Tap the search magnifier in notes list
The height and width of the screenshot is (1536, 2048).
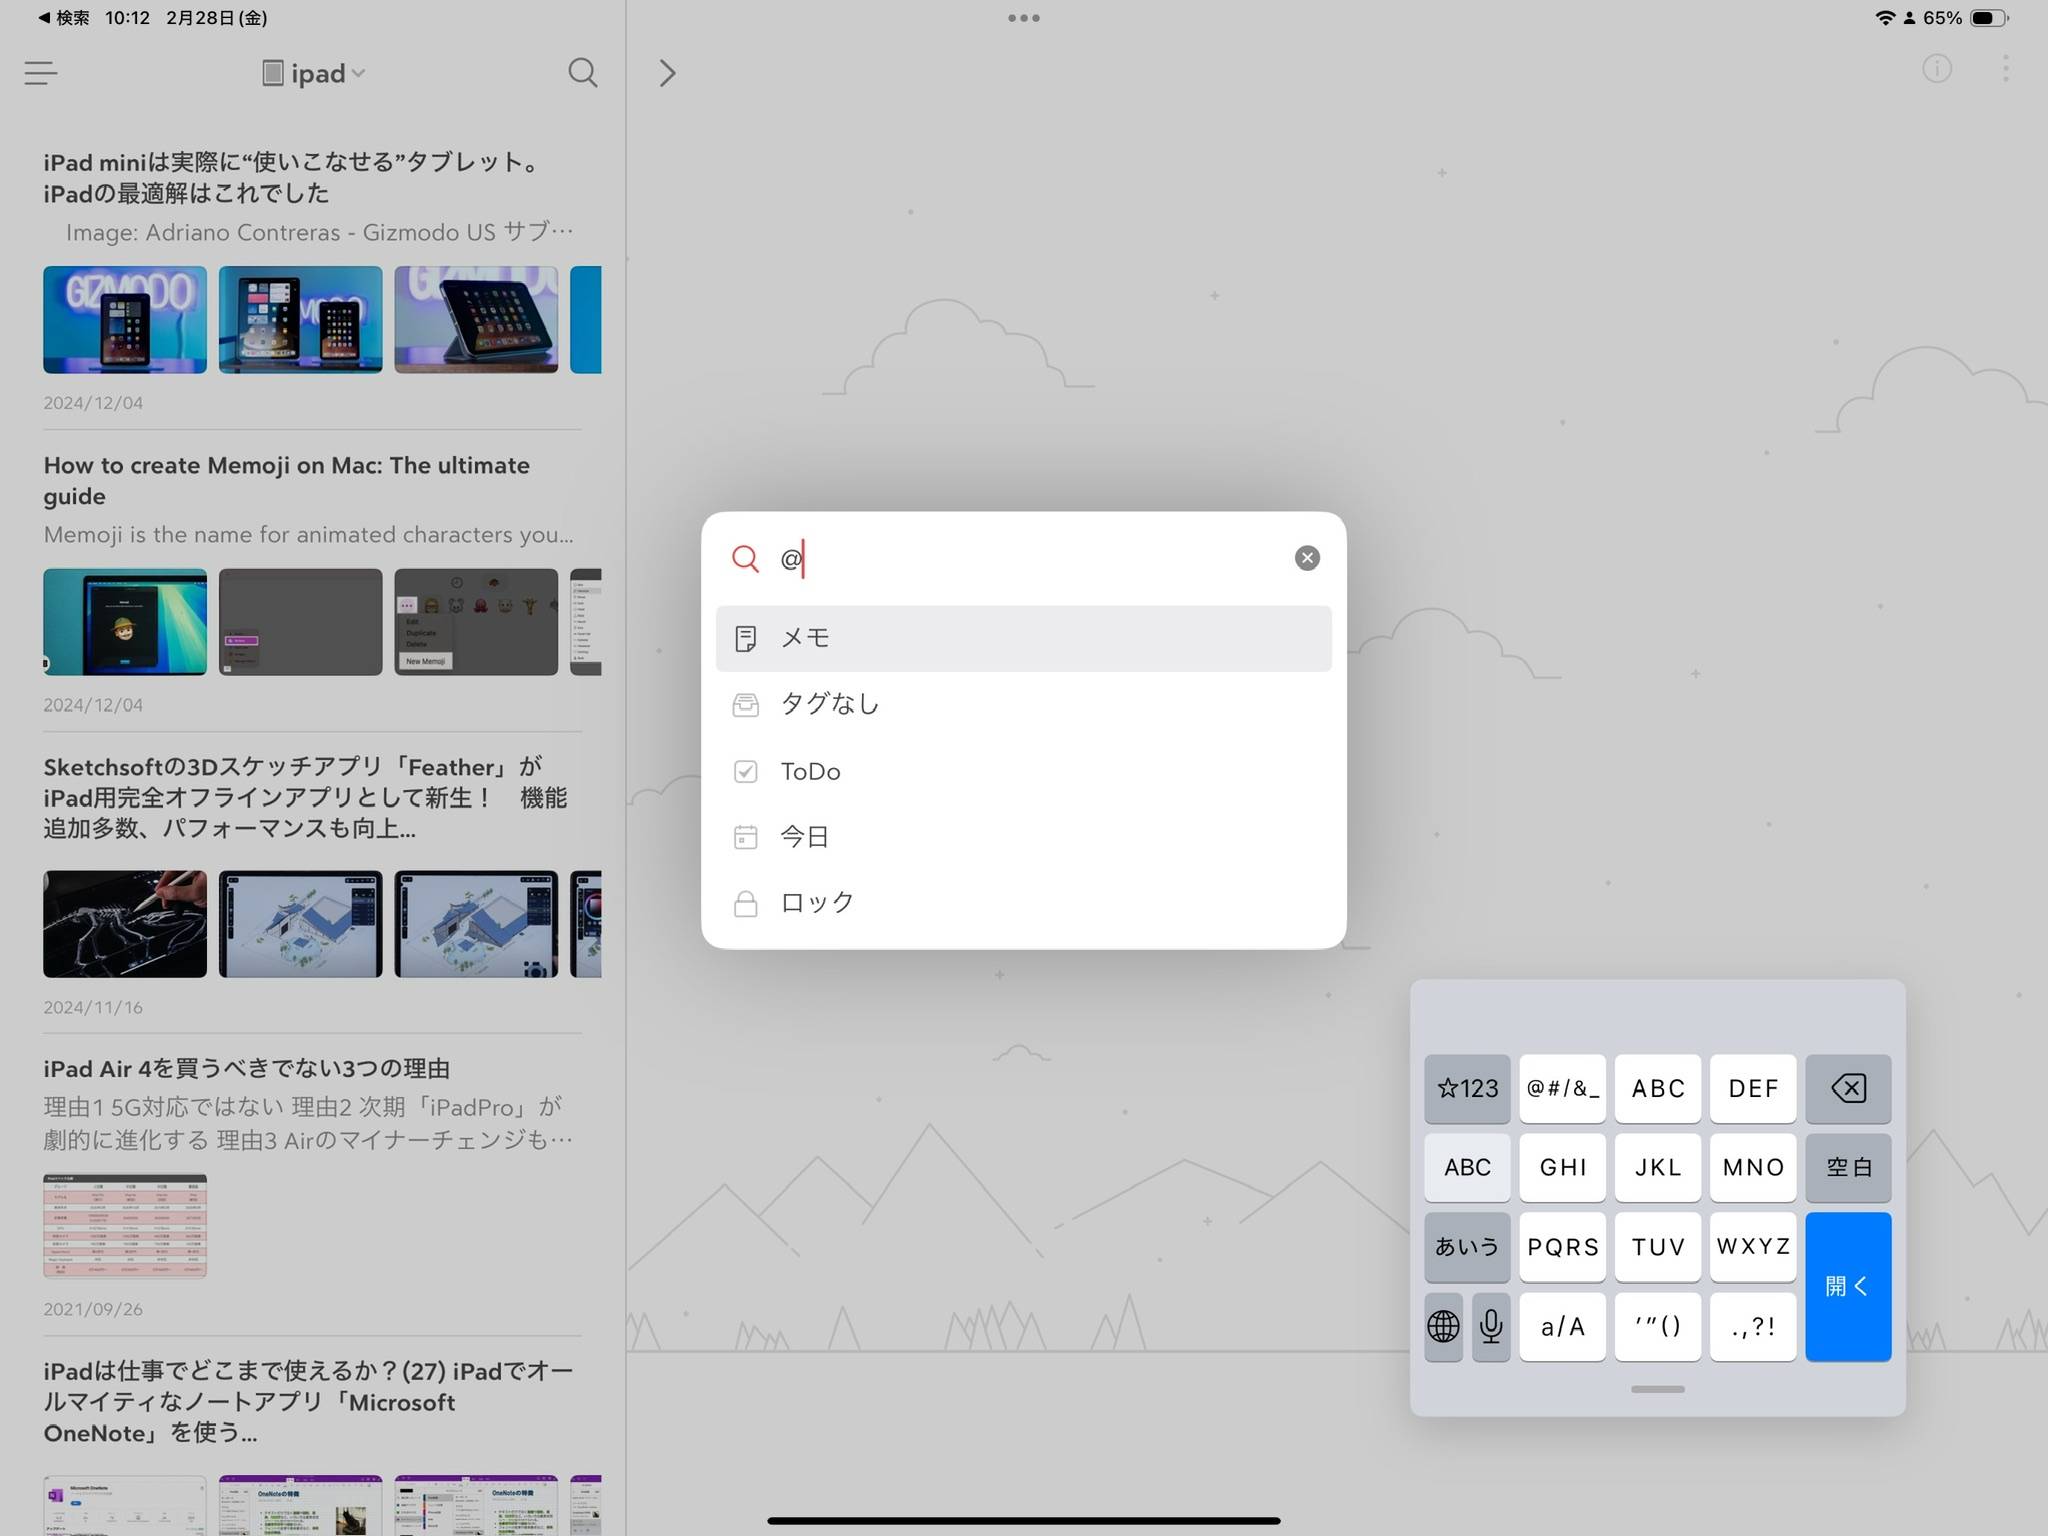(x=583, y=73)
